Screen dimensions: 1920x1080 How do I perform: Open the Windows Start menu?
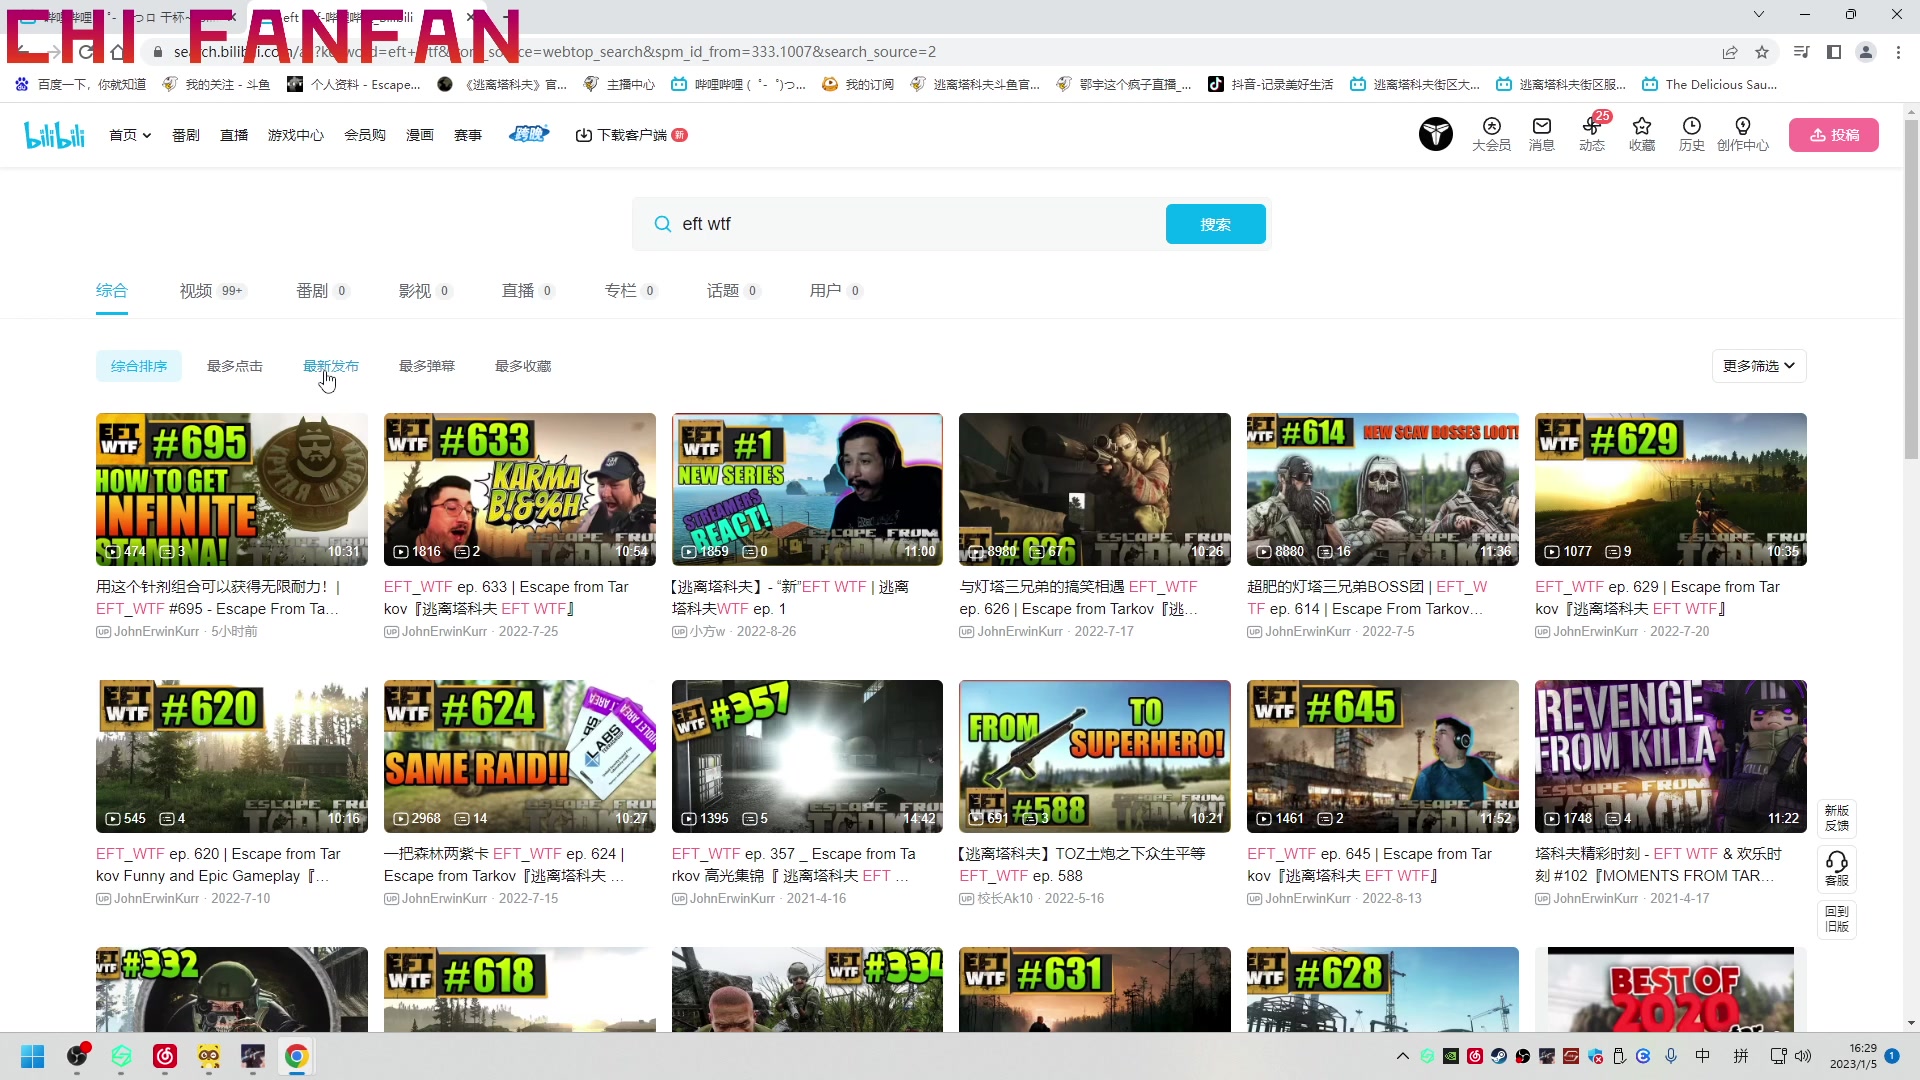click(x=33, y=1056)
